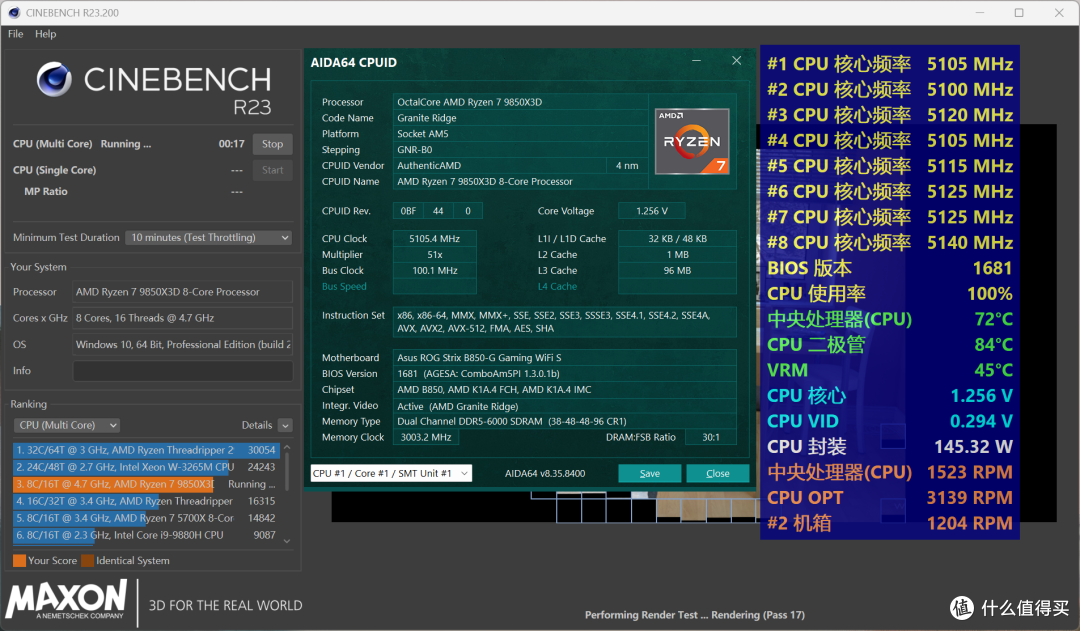Click Cinebench title bar app icon
The height and width of the screenshot is (631, 1080).
pos(14,12)
